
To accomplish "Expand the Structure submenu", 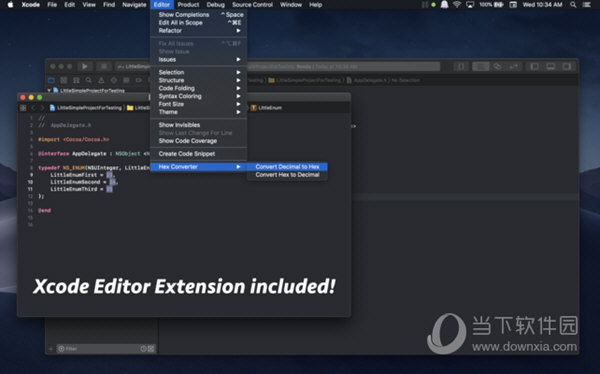I will tap(198, 80).
